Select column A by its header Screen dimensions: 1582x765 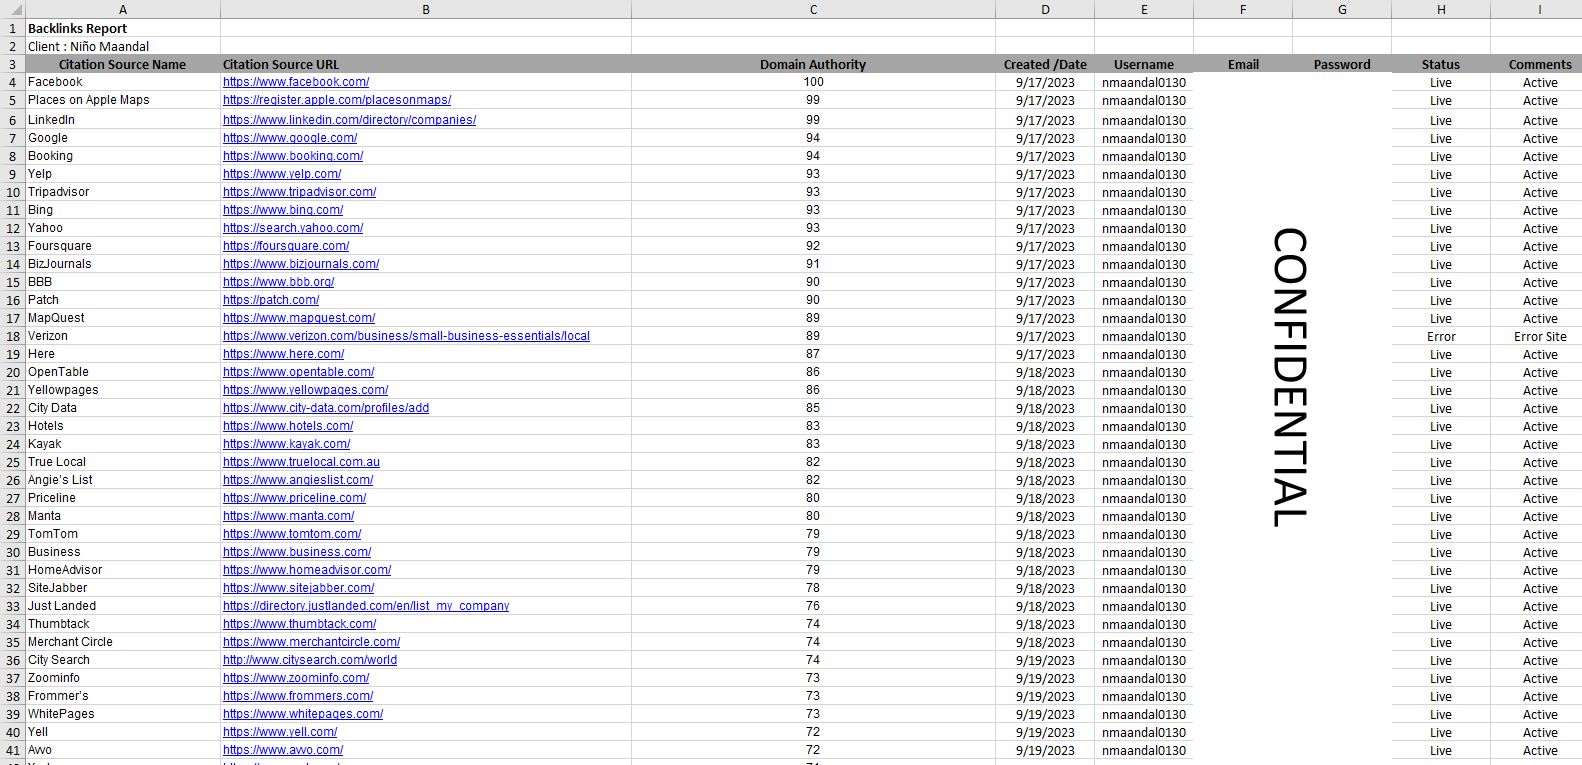122,9
